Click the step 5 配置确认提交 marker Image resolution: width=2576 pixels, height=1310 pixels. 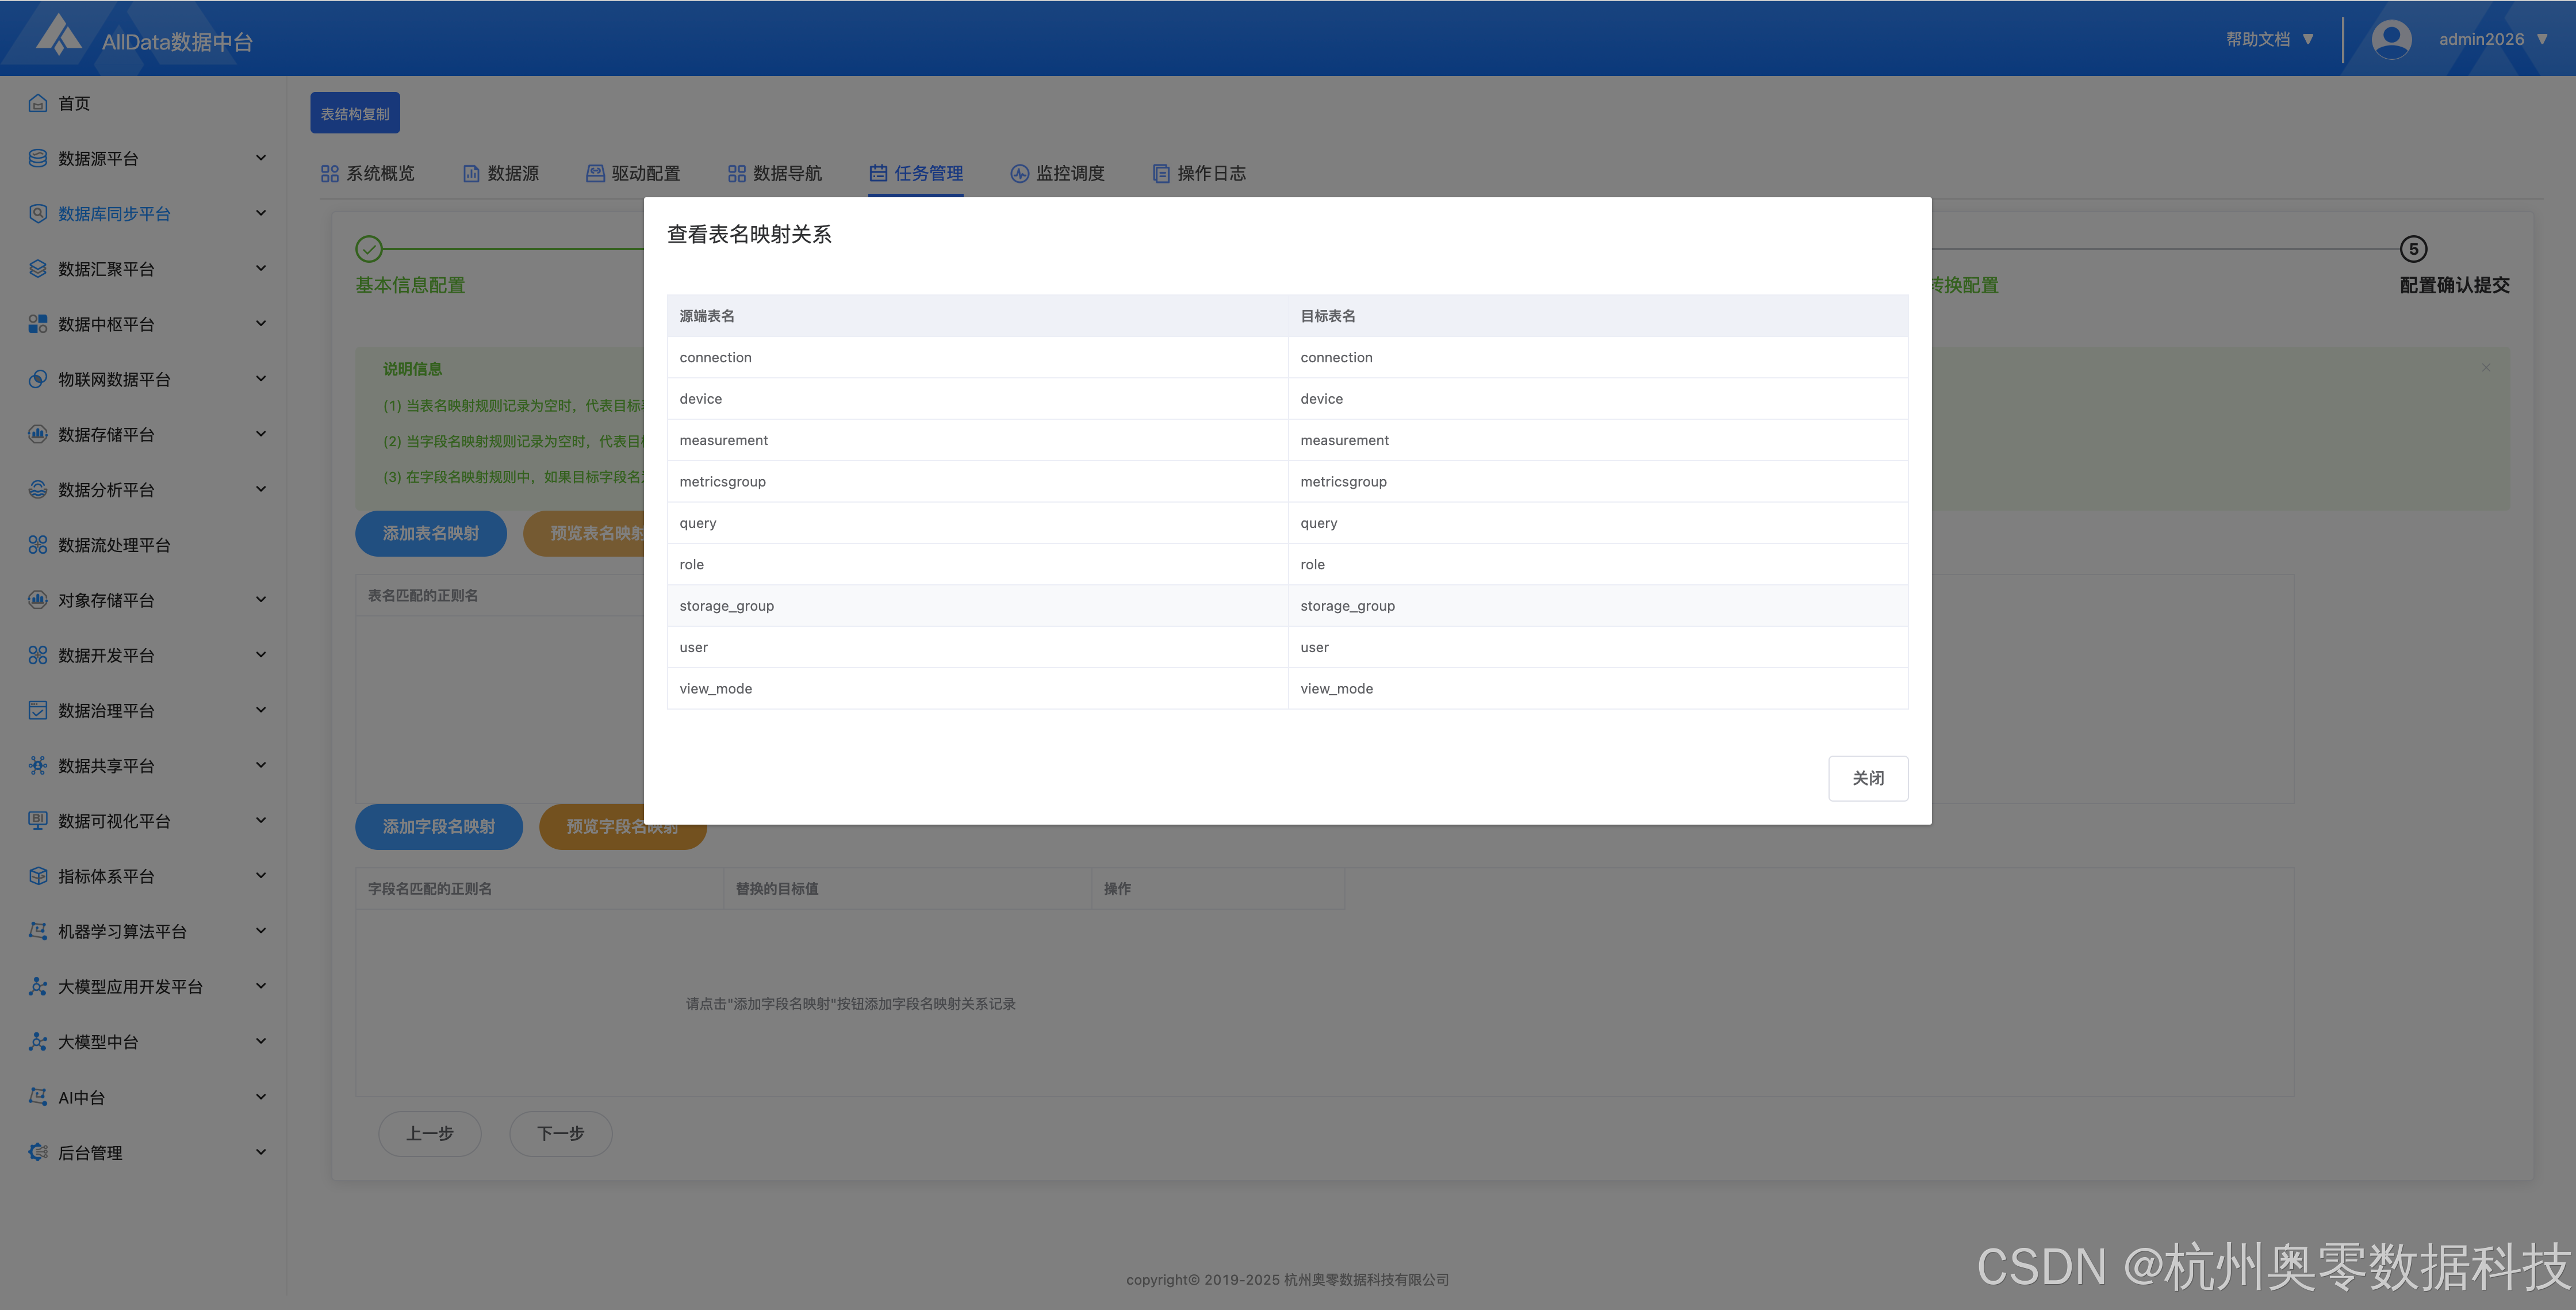[x=2413, y=249]
